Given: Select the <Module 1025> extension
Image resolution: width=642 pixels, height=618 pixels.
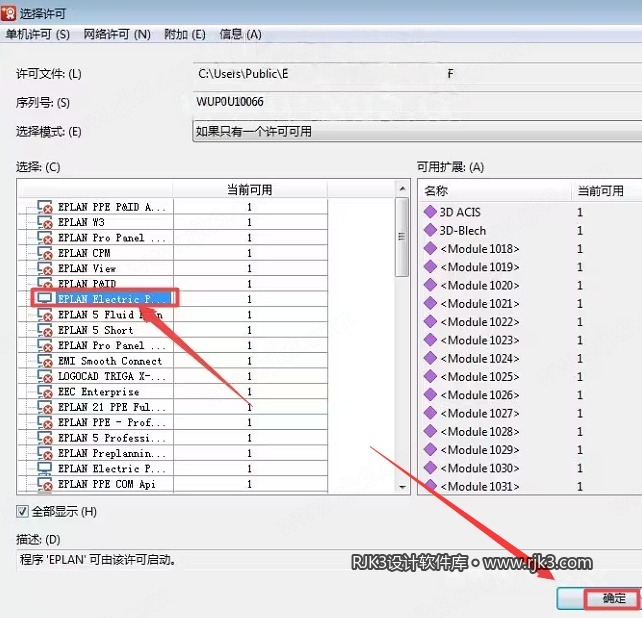Looking at the screenshot, I should pyautogui.click(x=480, y=376).
